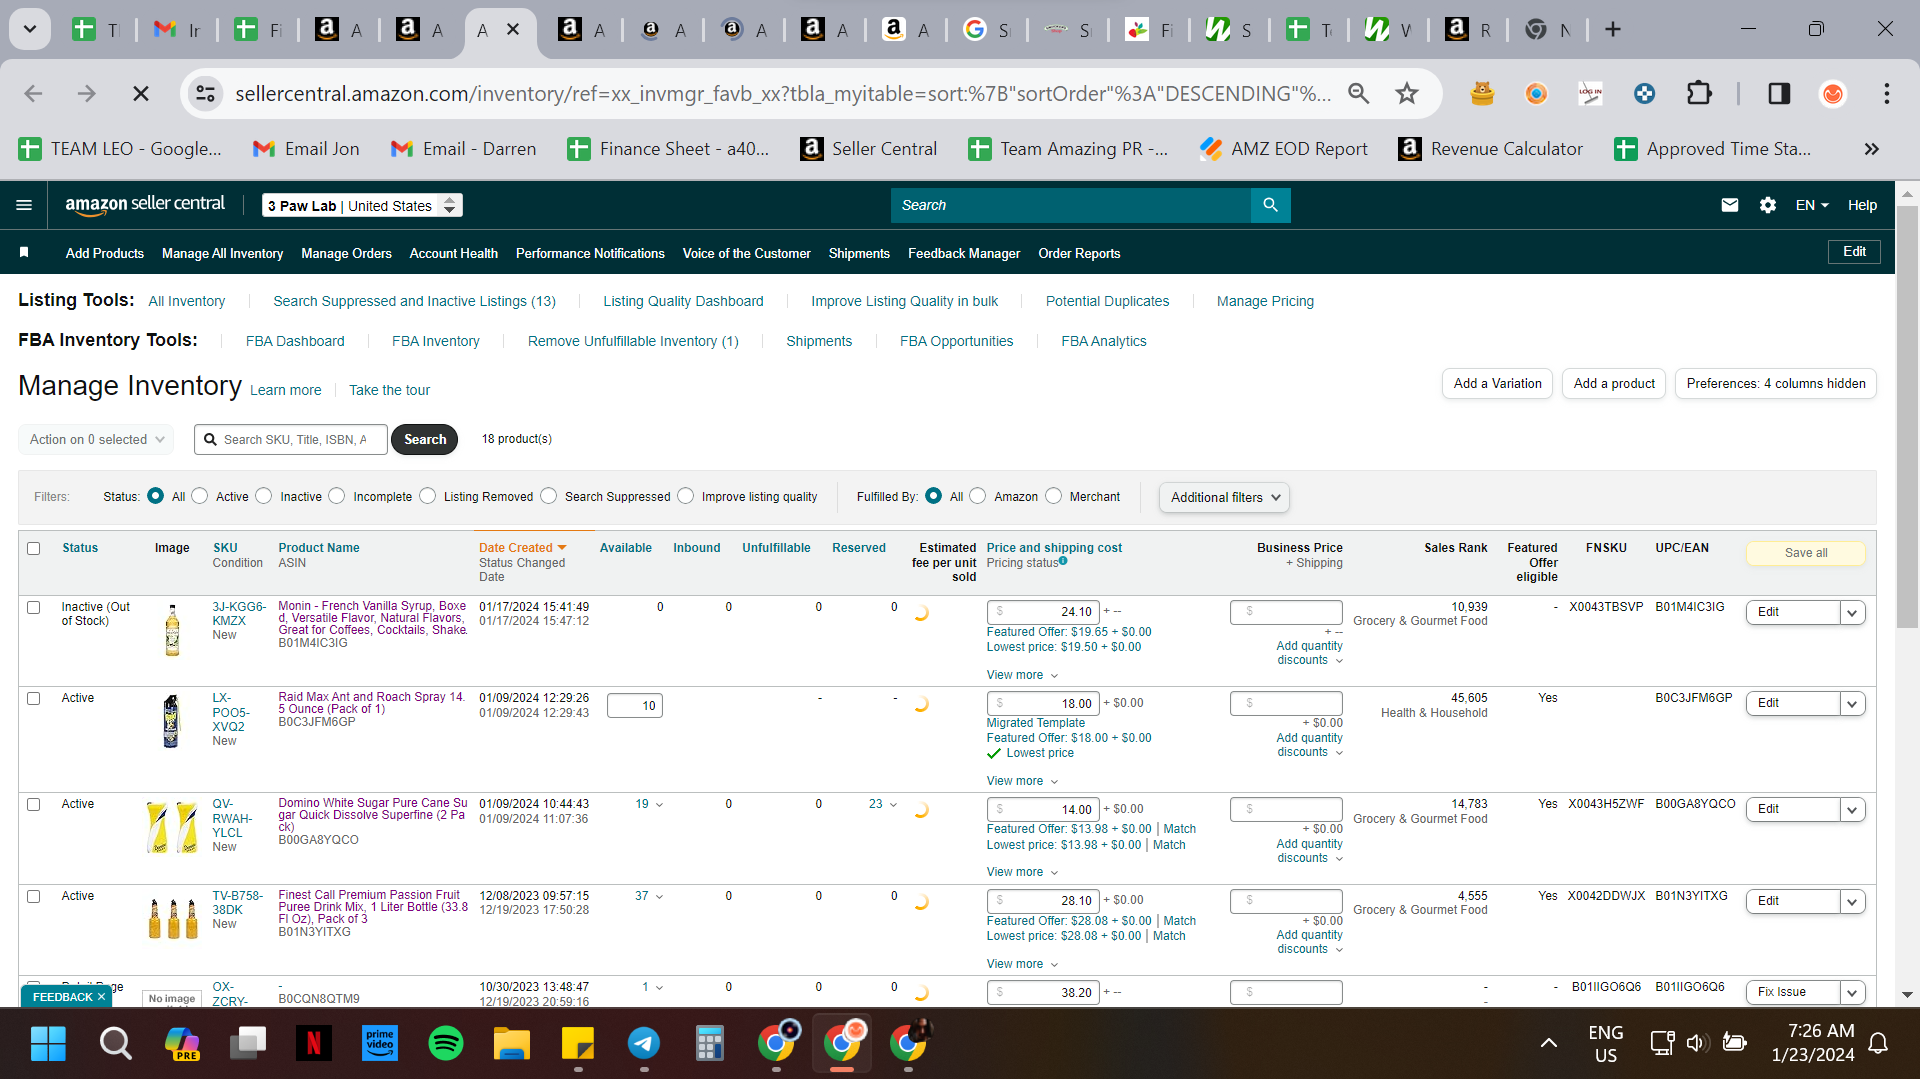Select checkbox for Raid Max Ant row
This screenshot has width=1920, height=1079.
(34, 698)
